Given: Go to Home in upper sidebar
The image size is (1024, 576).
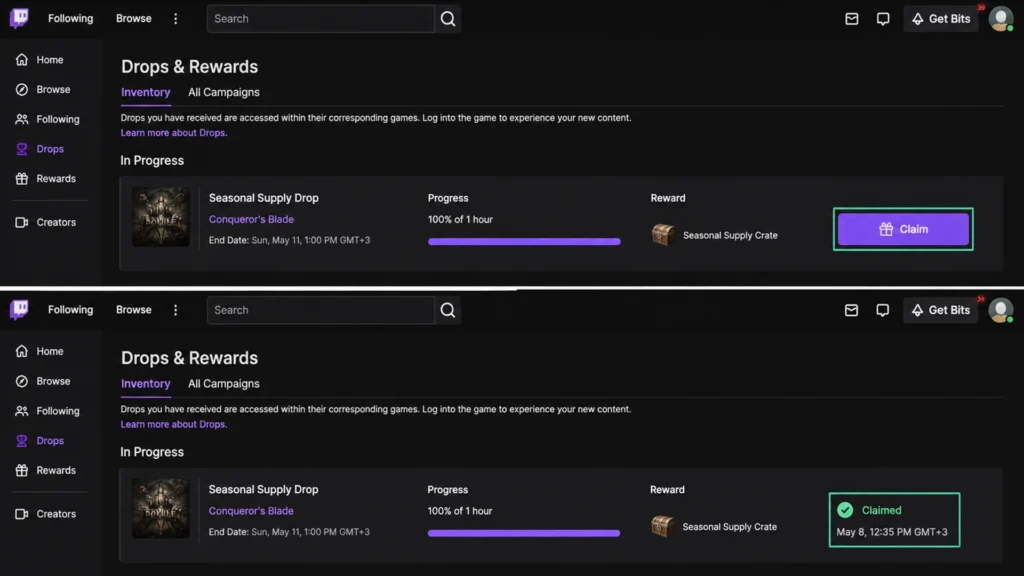Looking at the screenshot, I should coord(40,59).
